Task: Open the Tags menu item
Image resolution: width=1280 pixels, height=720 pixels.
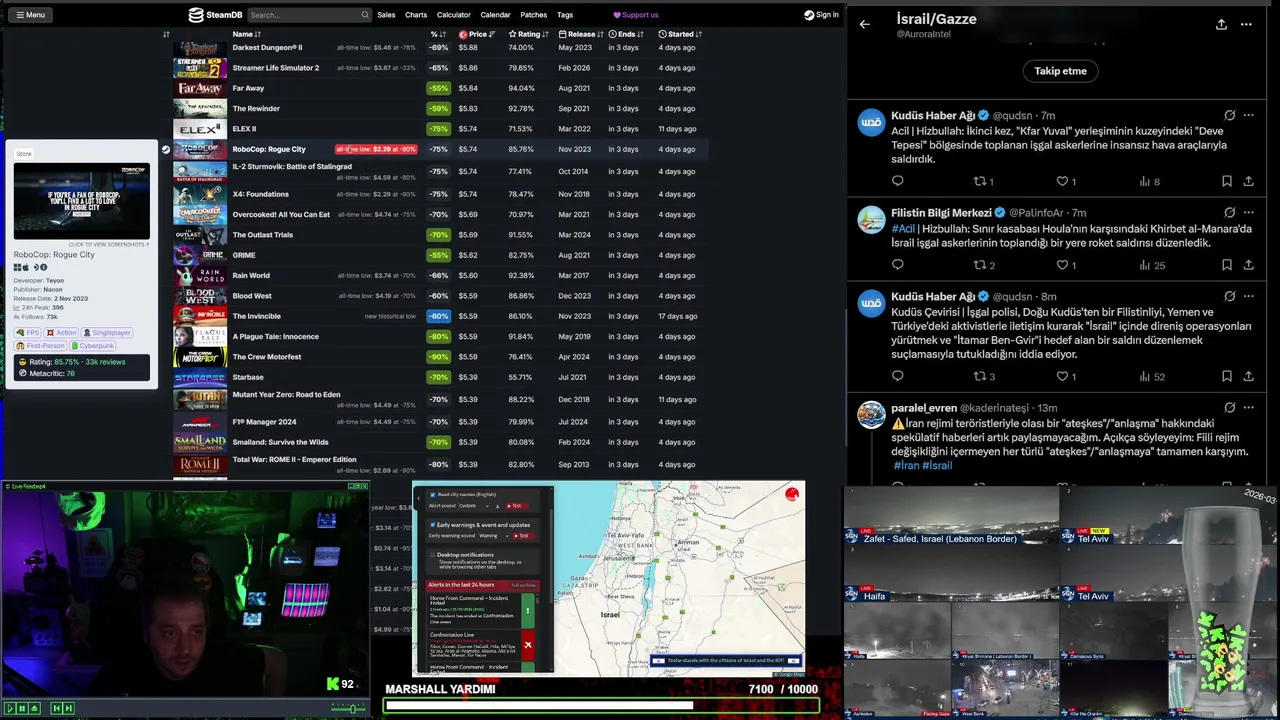Action: click(x=565, y=15)
